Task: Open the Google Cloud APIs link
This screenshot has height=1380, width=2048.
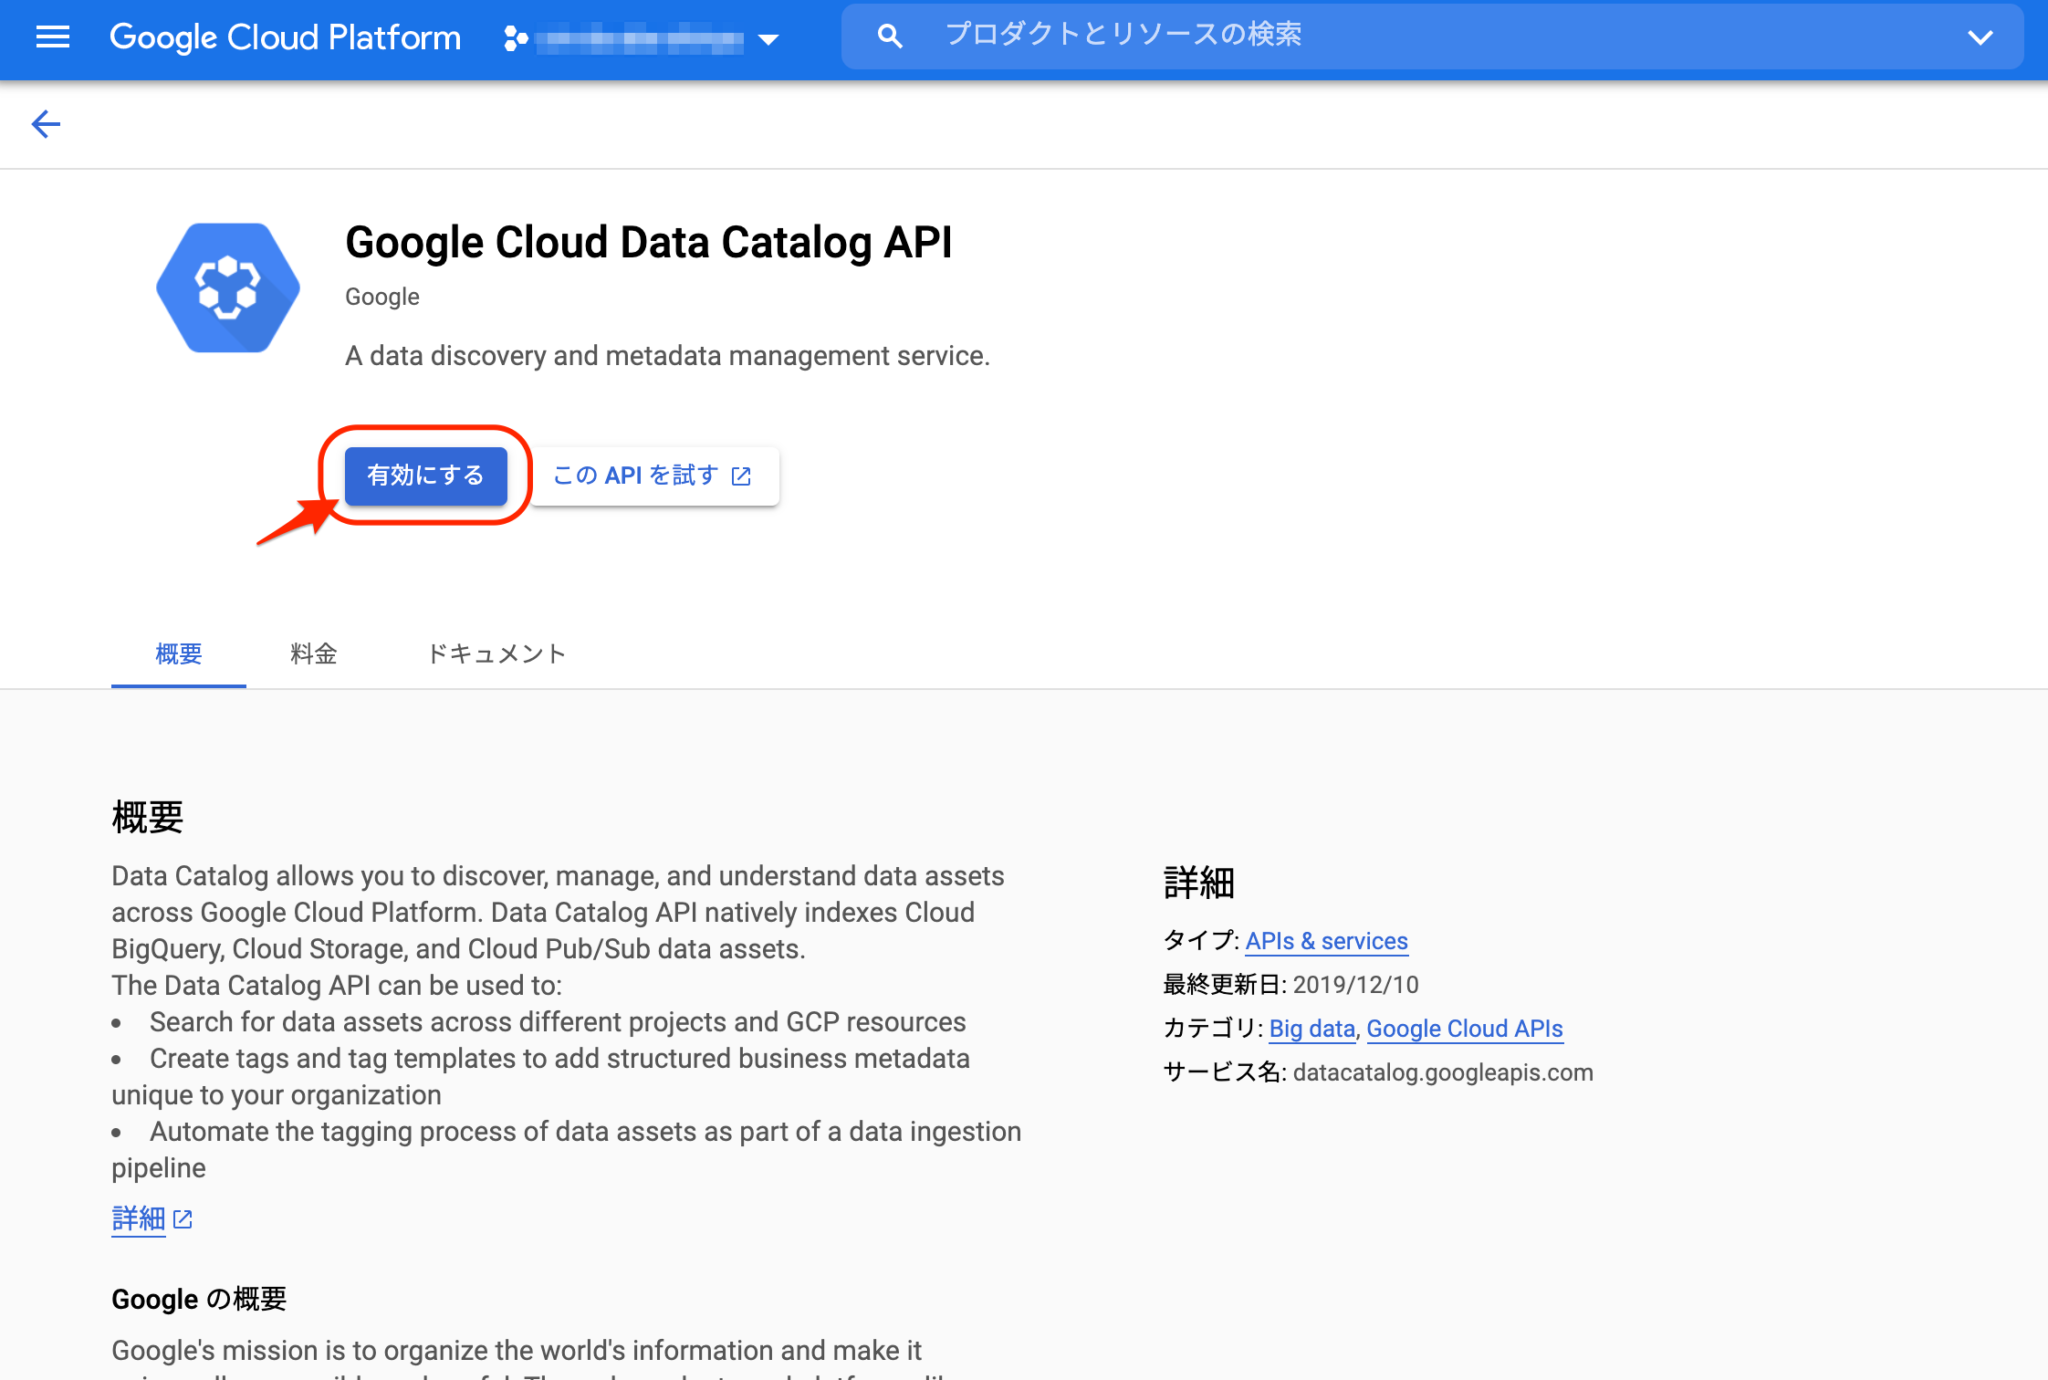Action: [1464, 1028]
